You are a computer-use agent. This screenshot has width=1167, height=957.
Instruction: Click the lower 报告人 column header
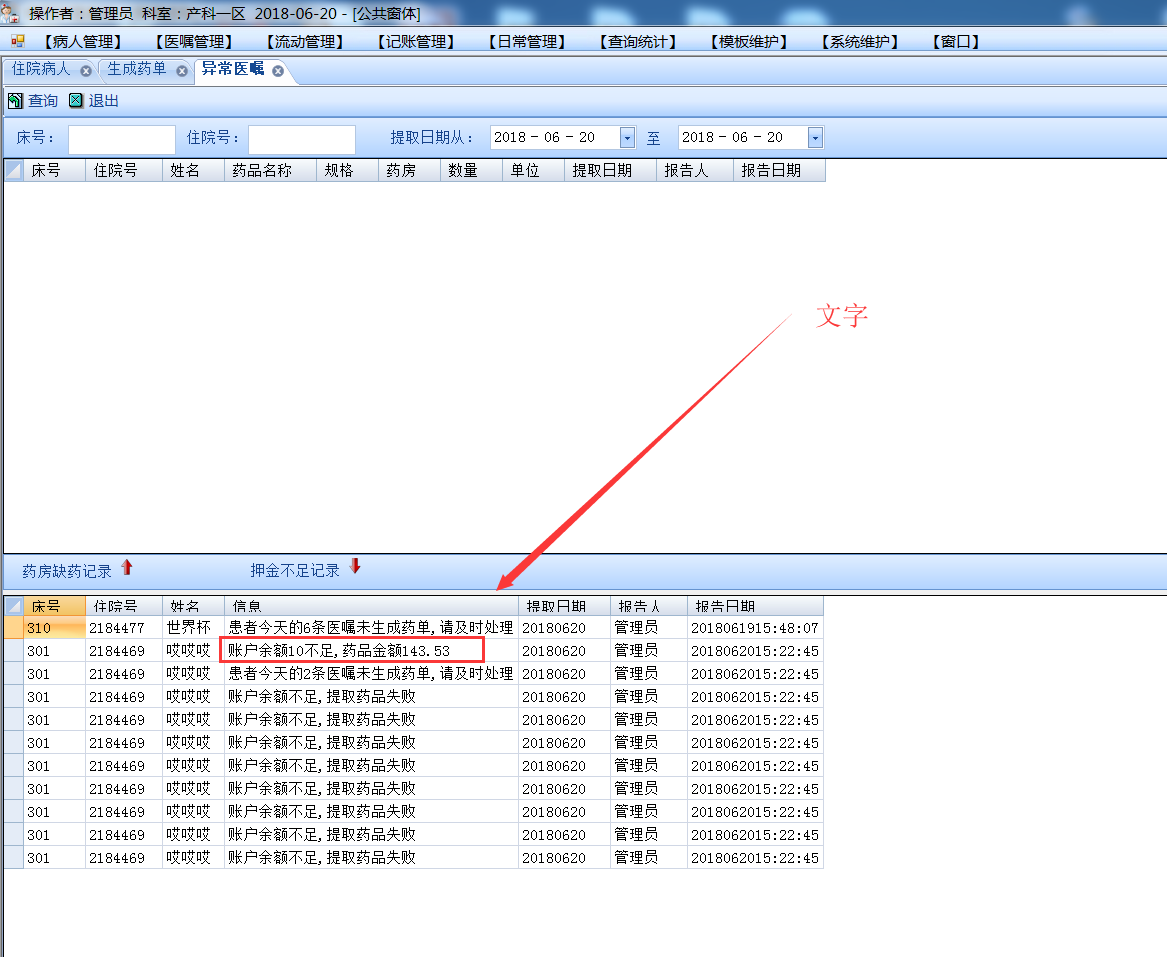pos(648,606)
